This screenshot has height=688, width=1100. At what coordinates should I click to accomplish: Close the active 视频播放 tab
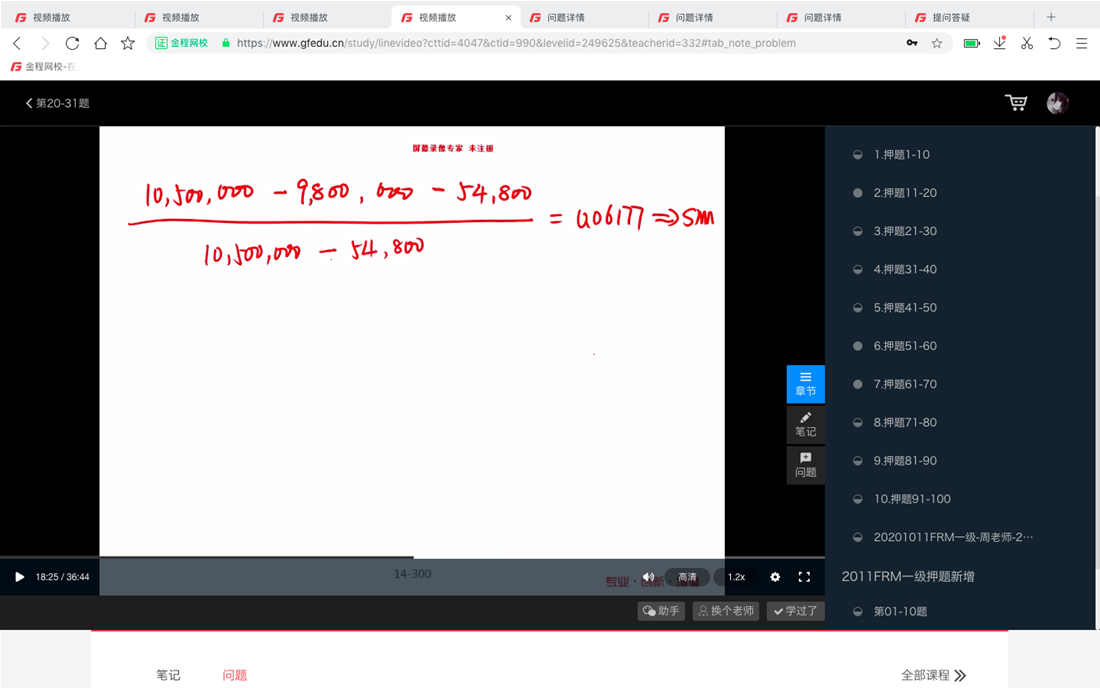(x=509, y=18)
